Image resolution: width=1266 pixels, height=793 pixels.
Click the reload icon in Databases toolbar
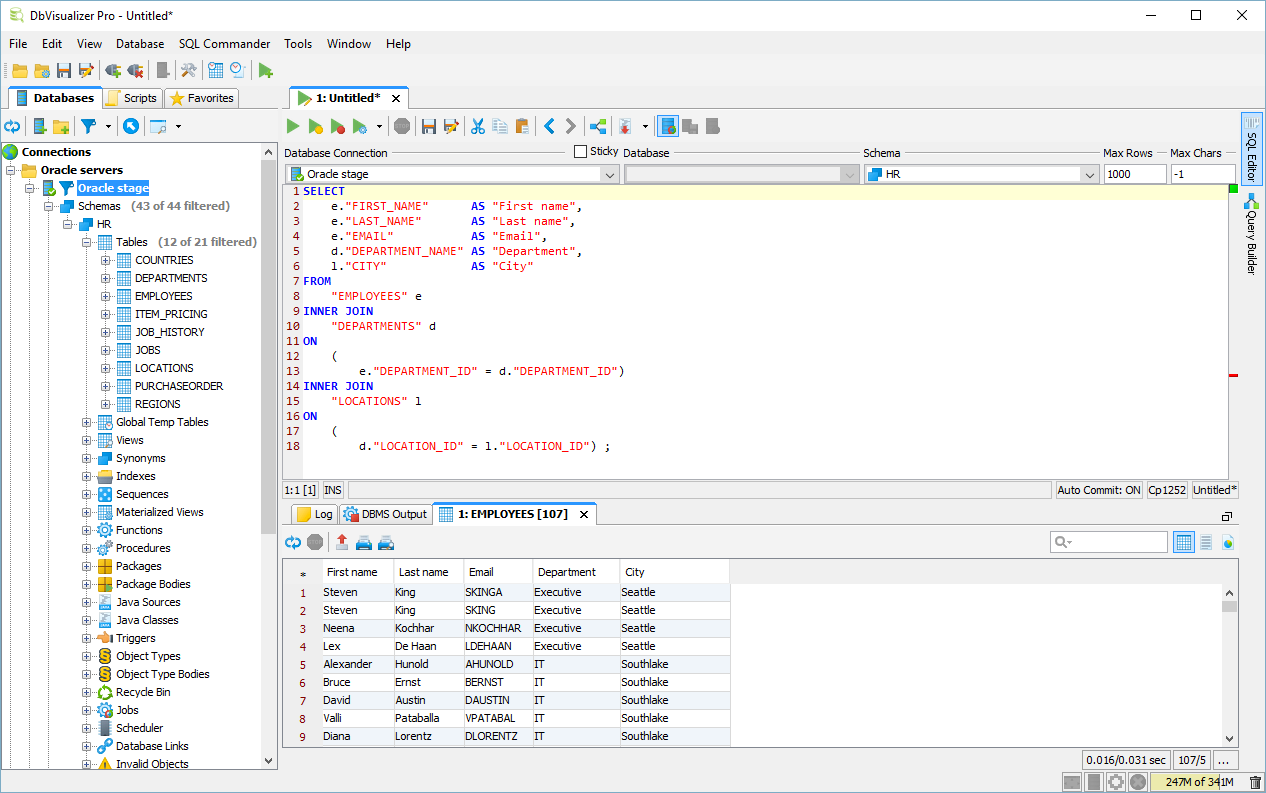[12, 126]
